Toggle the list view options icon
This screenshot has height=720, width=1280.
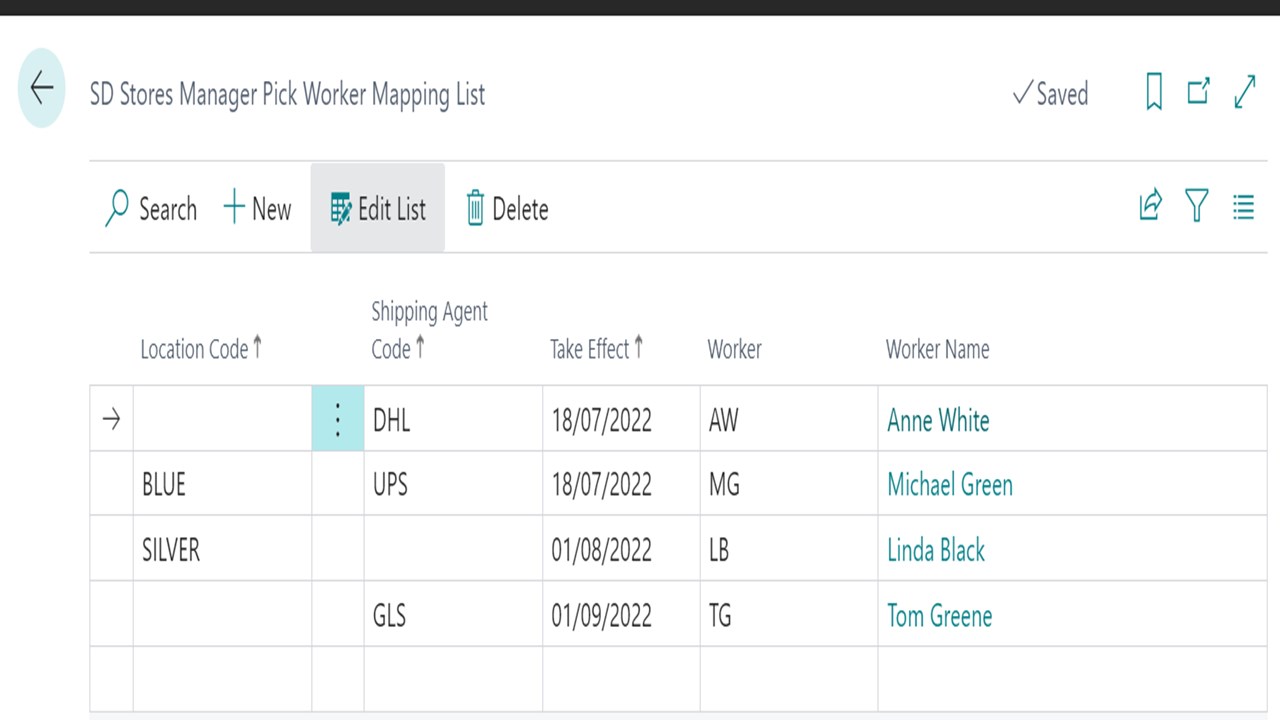1243,207
